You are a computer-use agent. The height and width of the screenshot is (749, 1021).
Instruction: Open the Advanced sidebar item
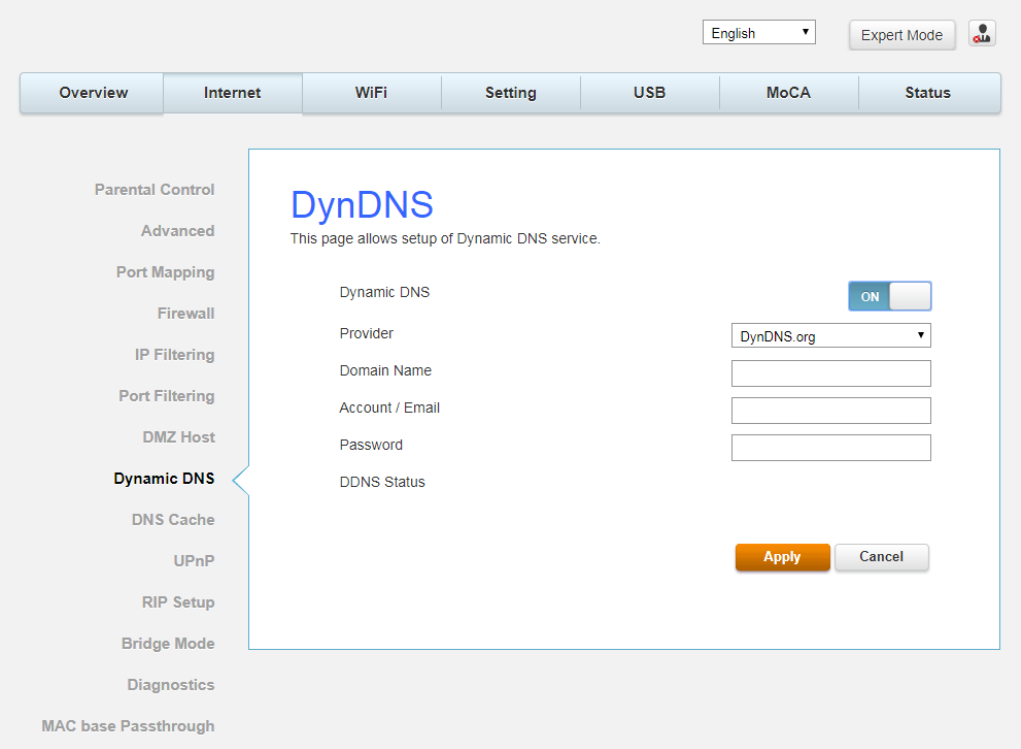(x=178, y=231)
